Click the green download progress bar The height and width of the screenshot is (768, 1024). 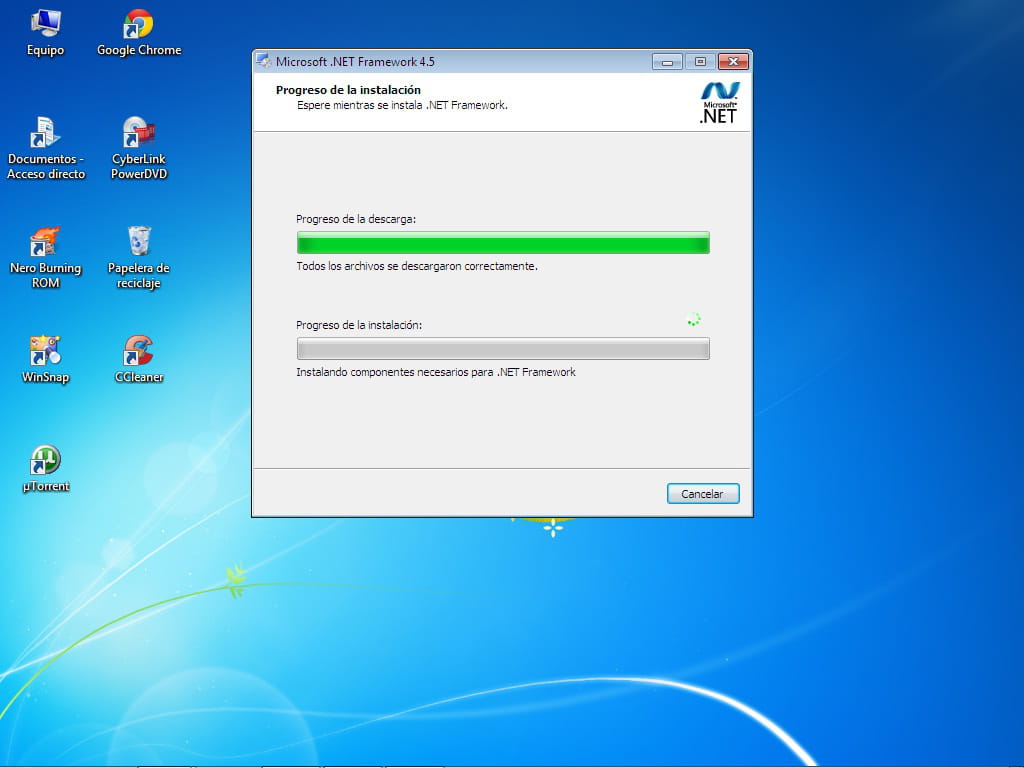tap(503, 243)
